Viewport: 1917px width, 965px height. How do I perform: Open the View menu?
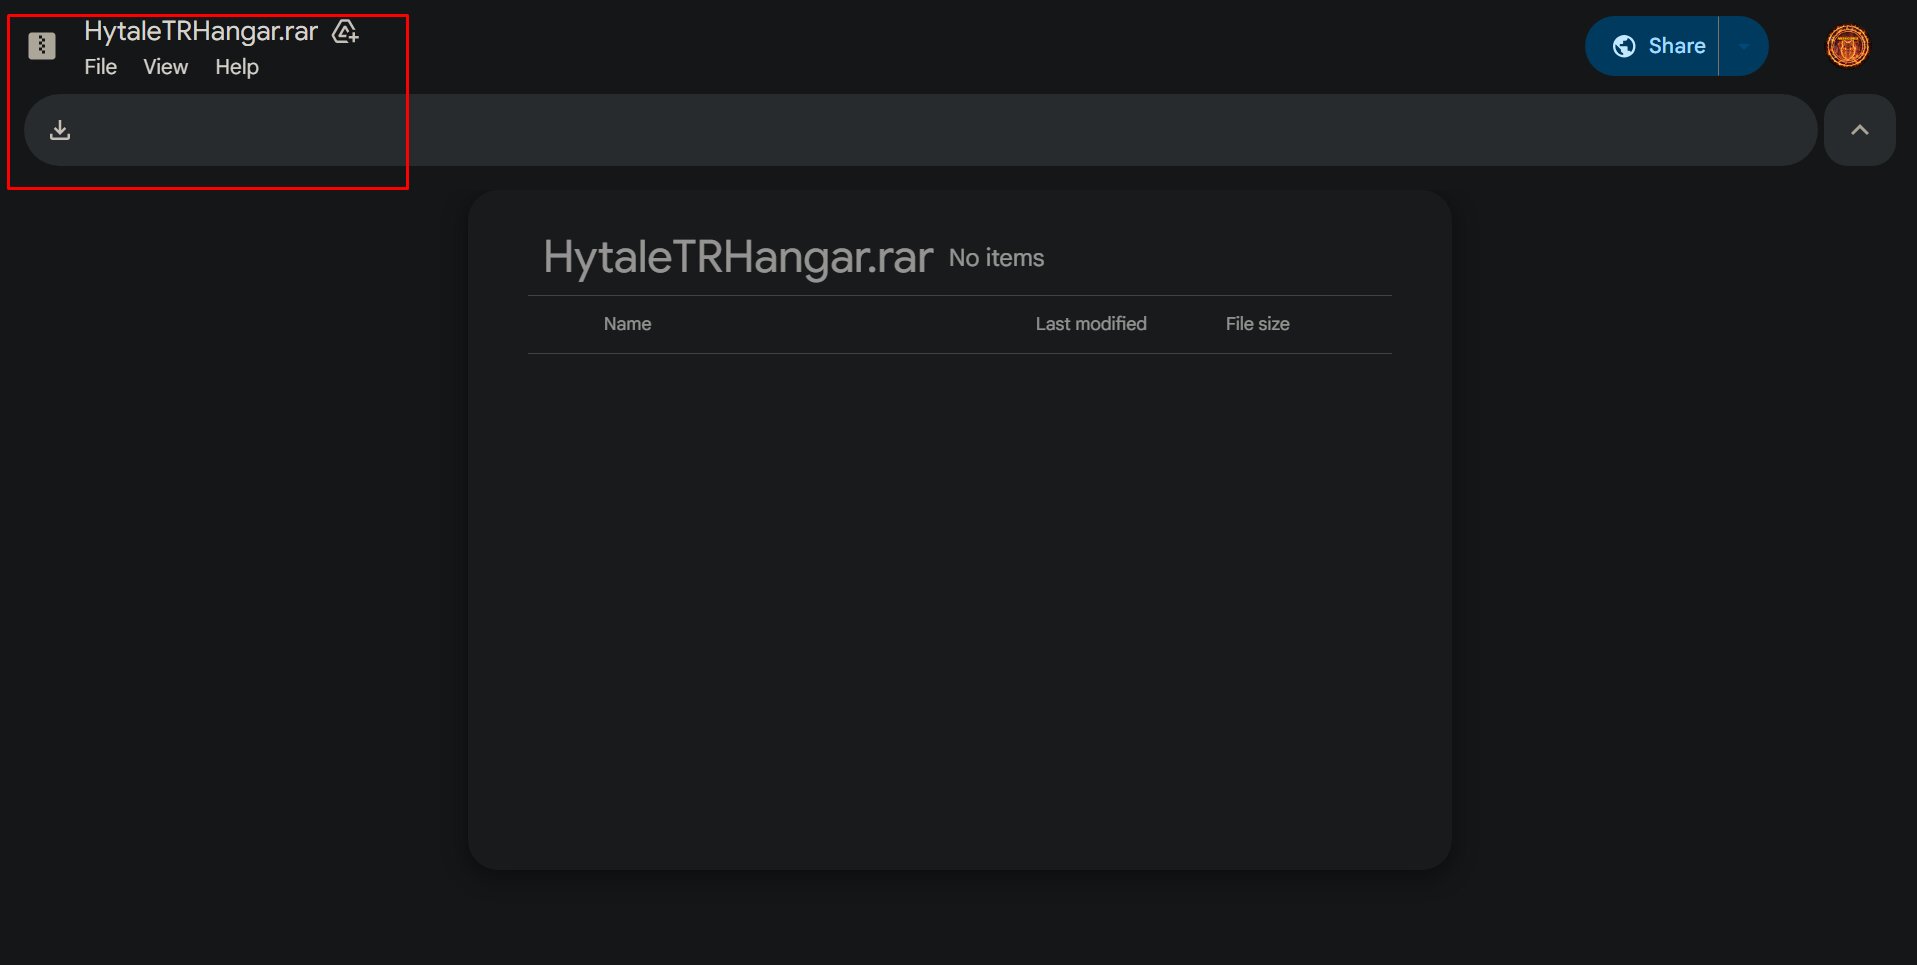click(x=165, y=67)
